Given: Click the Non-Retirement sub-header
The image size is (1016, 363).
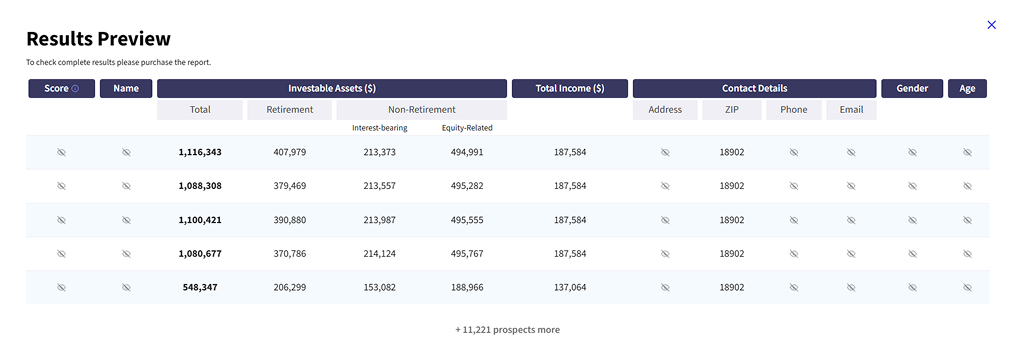Looking at the screenshot, I should [422, 110].
